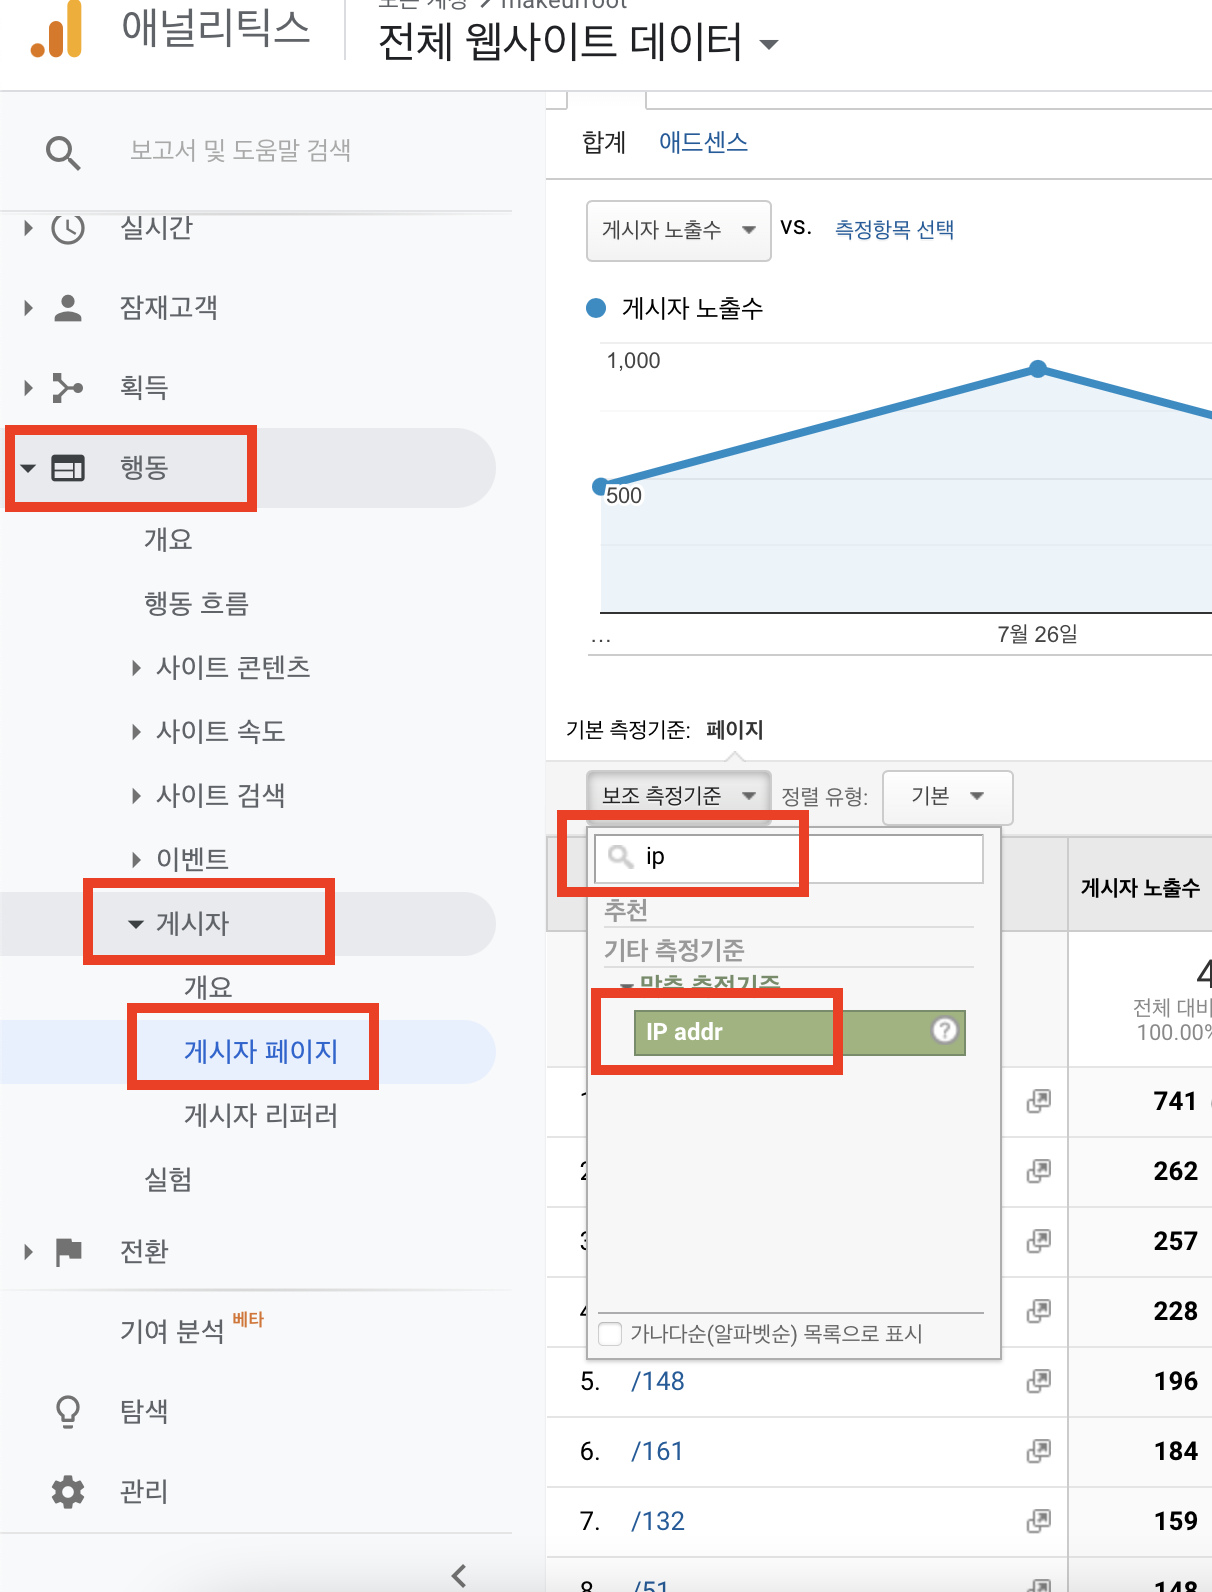Open page link icon in the /148 row

point(1039,1381)
